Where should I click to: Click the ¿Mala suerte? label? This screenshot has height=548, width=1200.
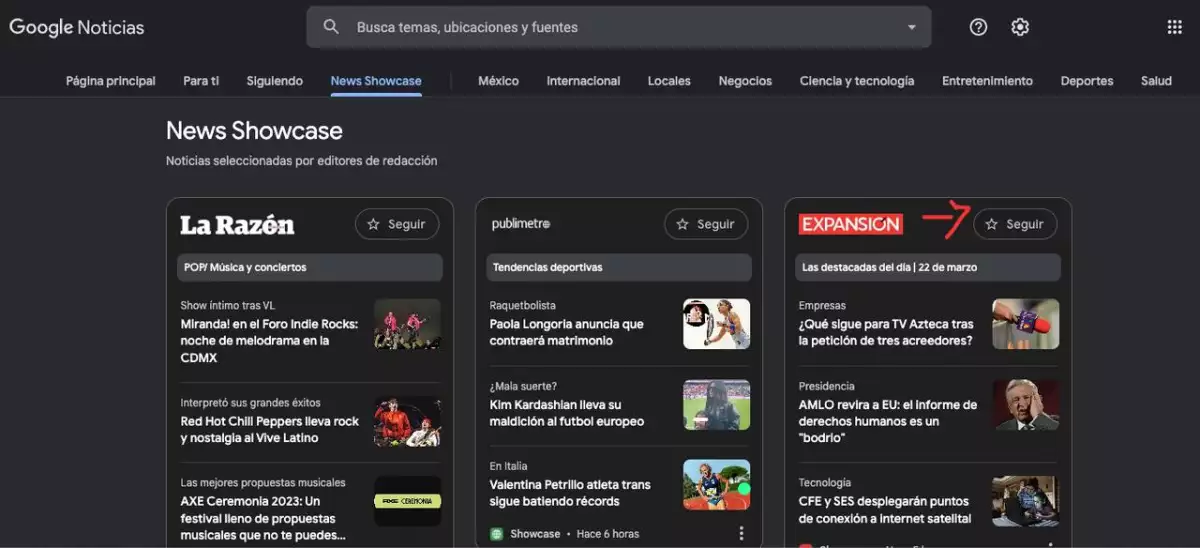pyautogui.click(x=523, y=386)
